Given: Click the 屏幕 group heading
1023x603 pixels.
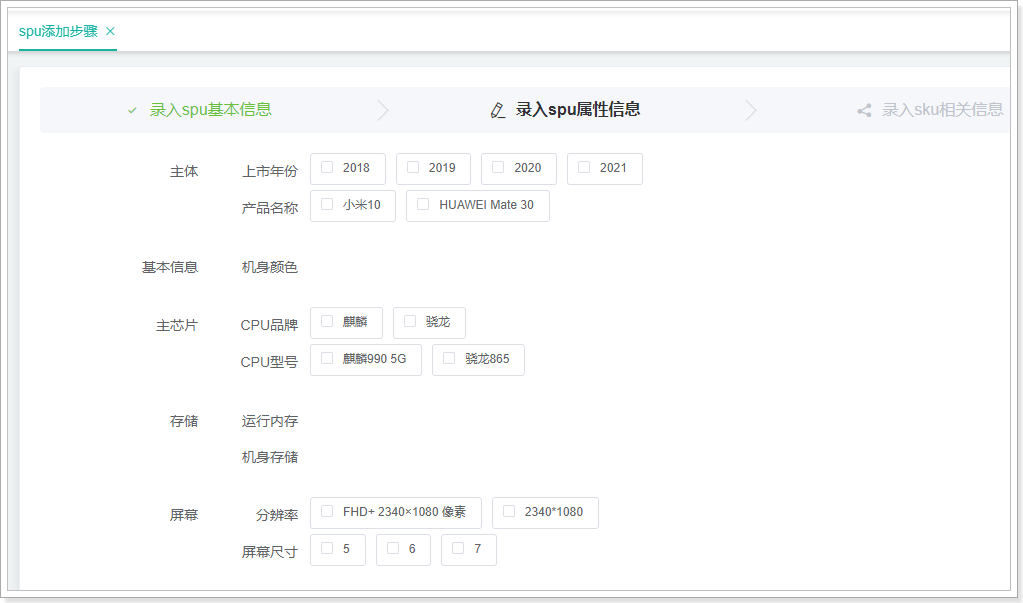Looking at the screenshot, I should click(184, 516).
